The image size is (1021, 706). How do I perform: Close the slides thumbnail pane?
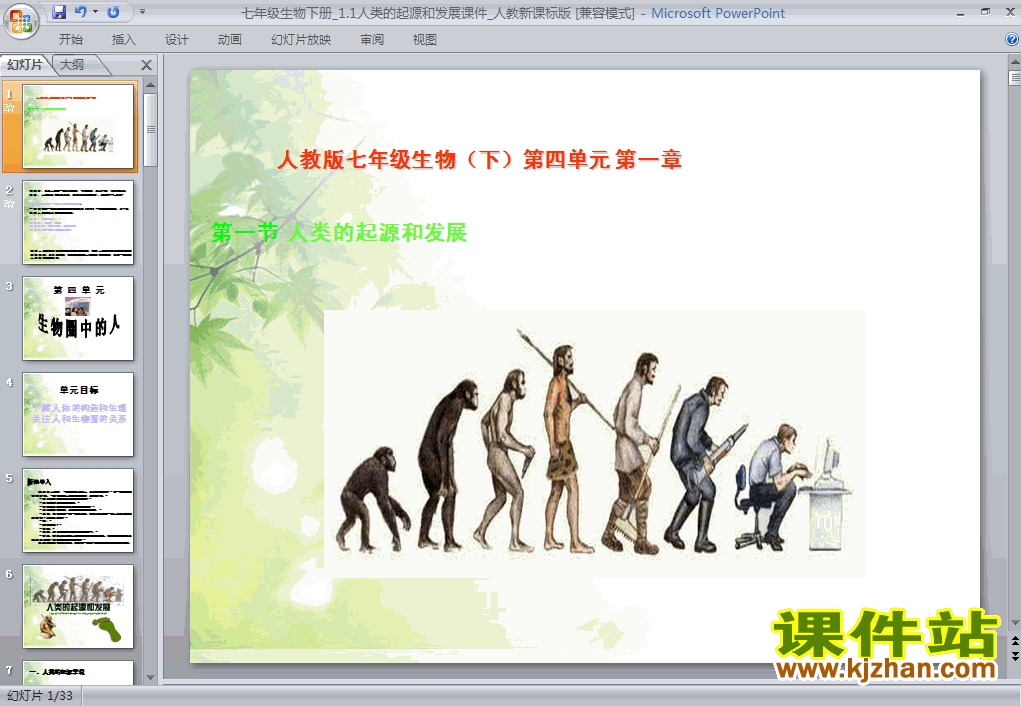pyautogui.click(x=147, y=65)
